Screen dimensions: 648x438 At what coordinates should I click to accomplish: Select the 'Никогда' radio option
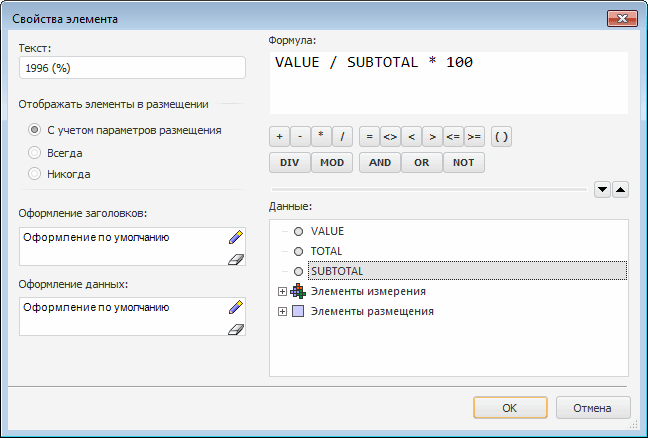click(x=35, y=174)
